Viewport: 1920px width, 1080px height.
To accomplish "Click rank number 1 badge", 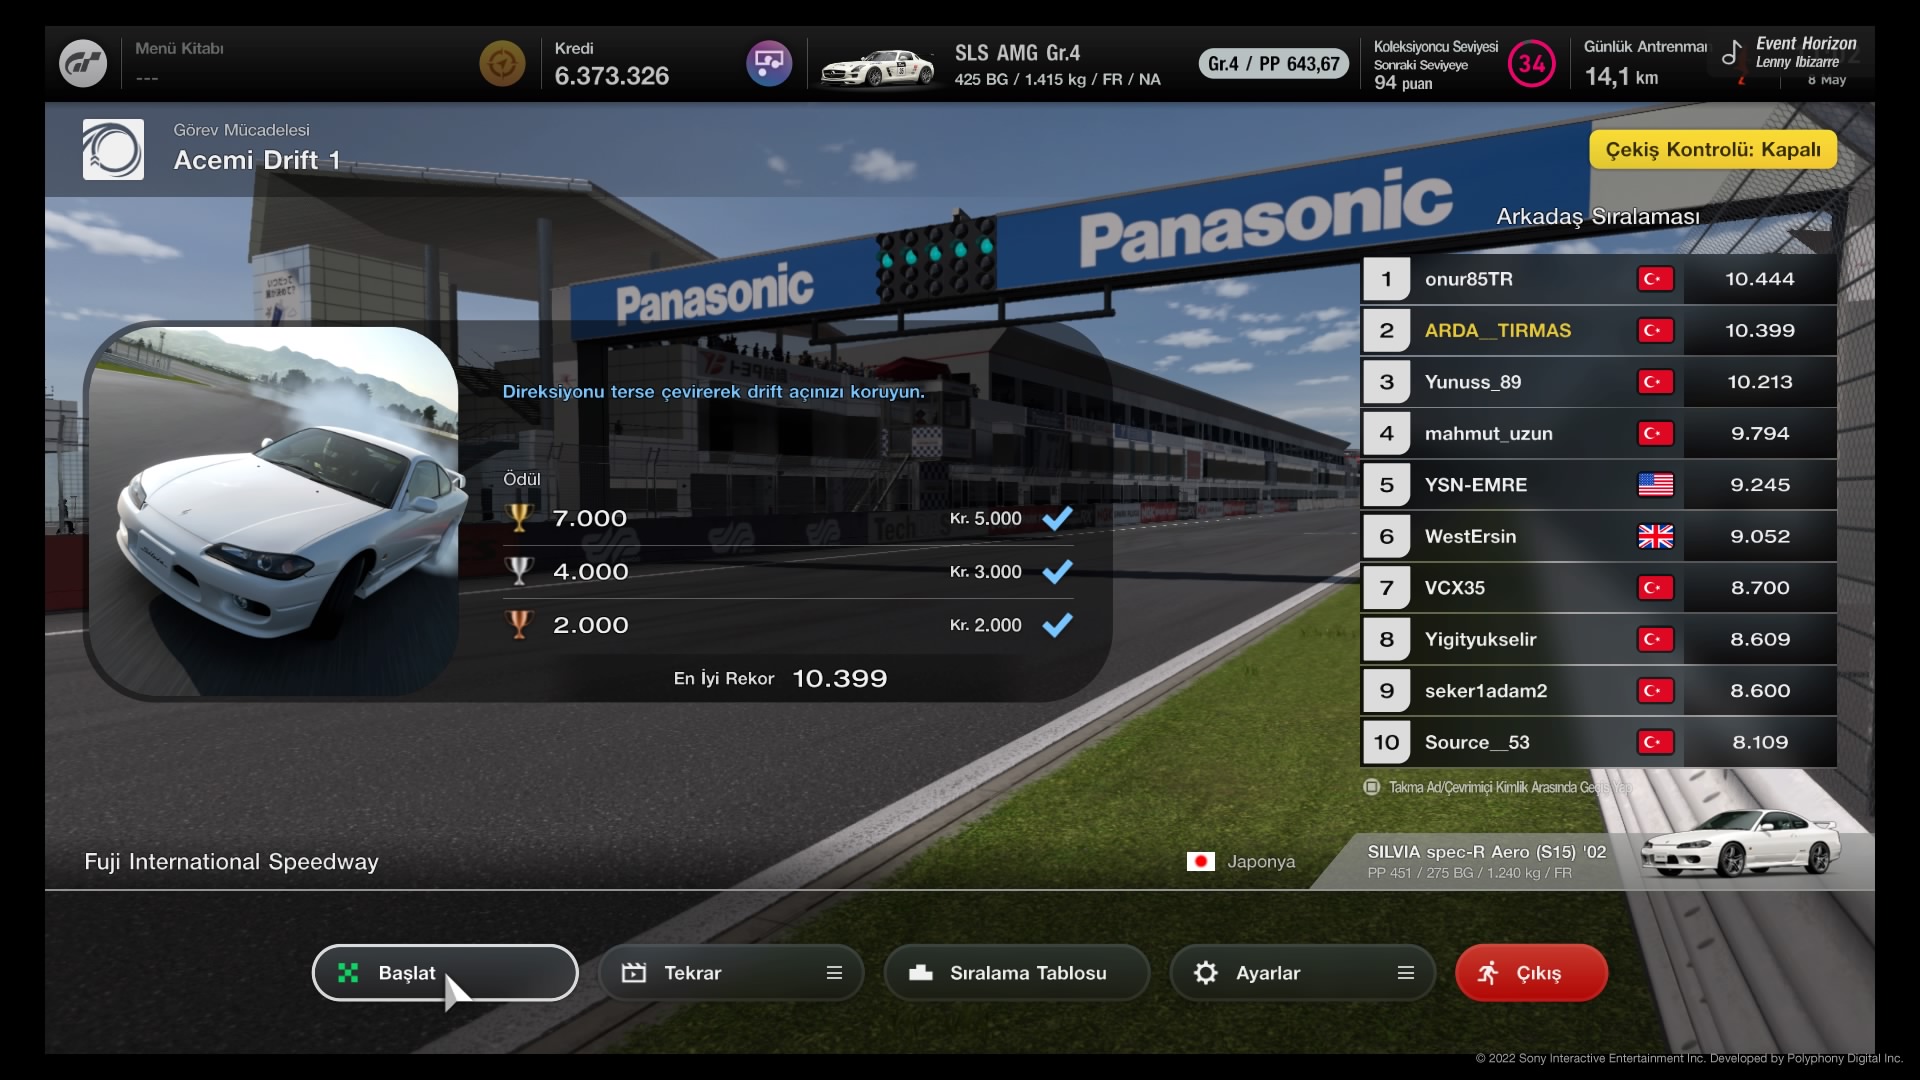I will (x=1386, y=279).
